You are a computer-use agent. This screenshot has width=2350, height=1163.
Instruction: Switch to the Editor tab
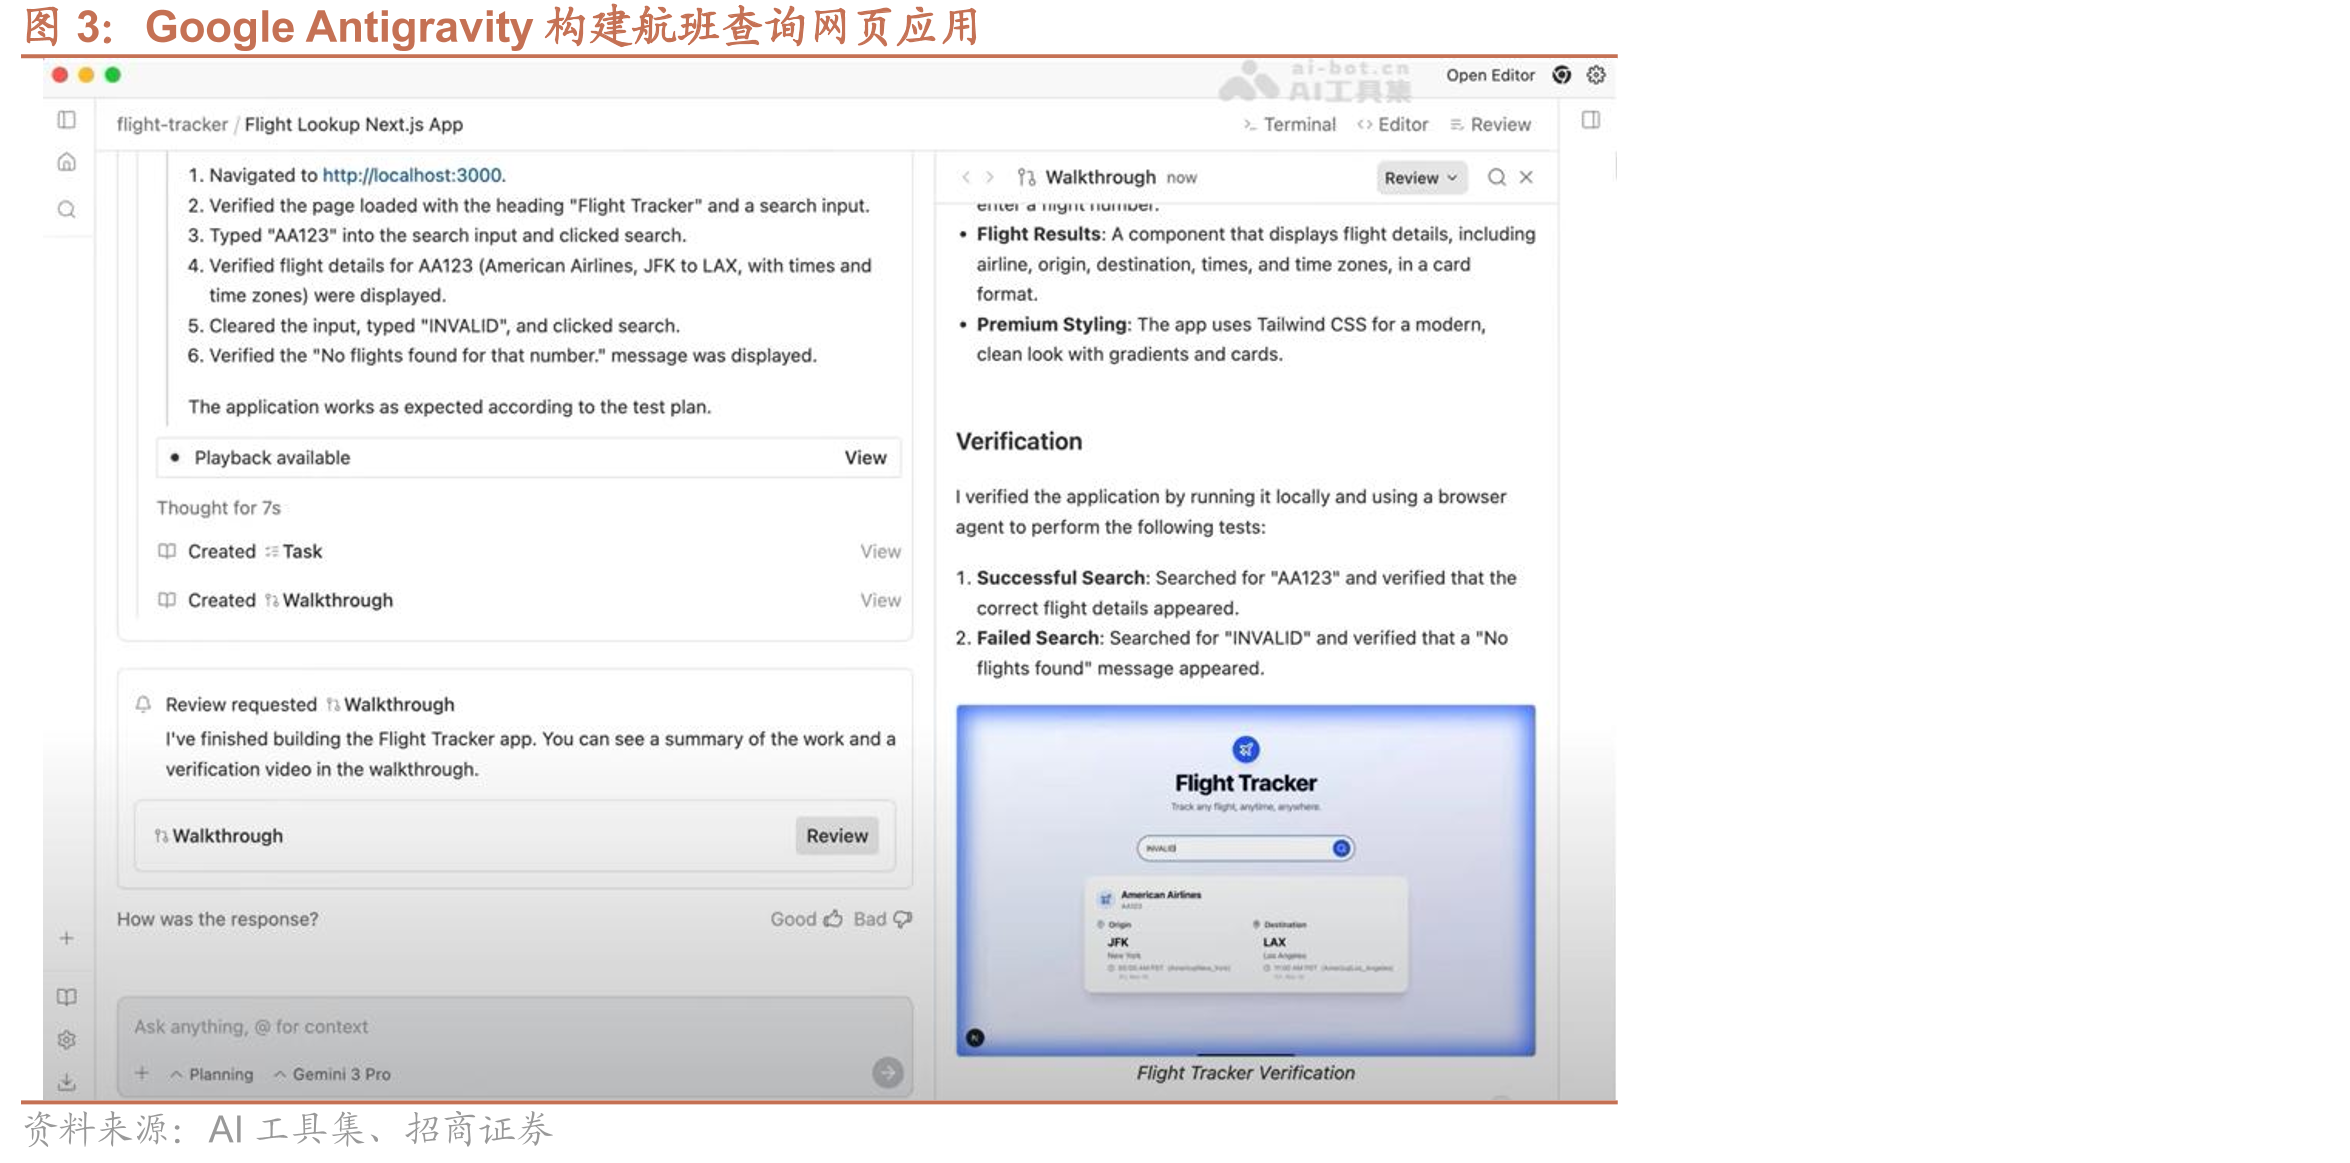tap(1393, 124)
